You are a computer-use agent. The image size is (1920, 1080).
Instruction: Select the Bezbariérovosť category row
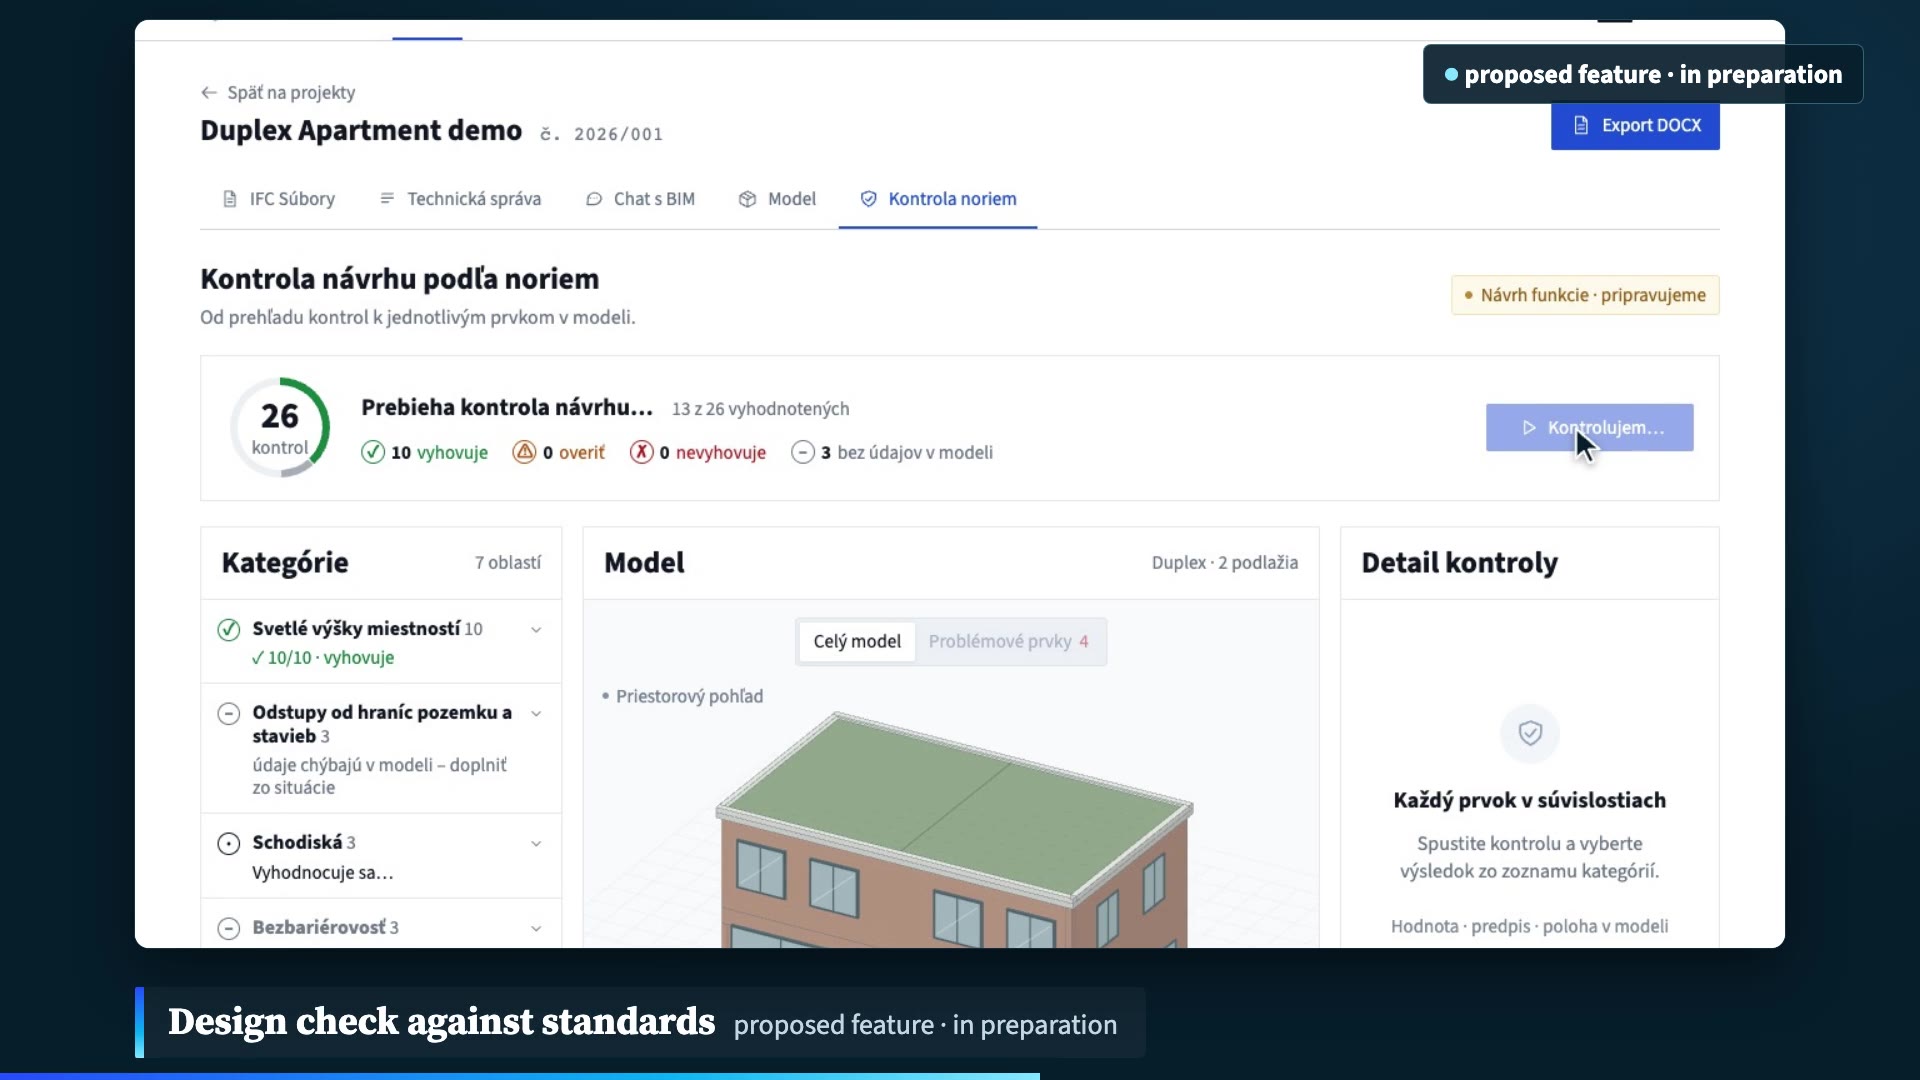(x=381, y=924)
